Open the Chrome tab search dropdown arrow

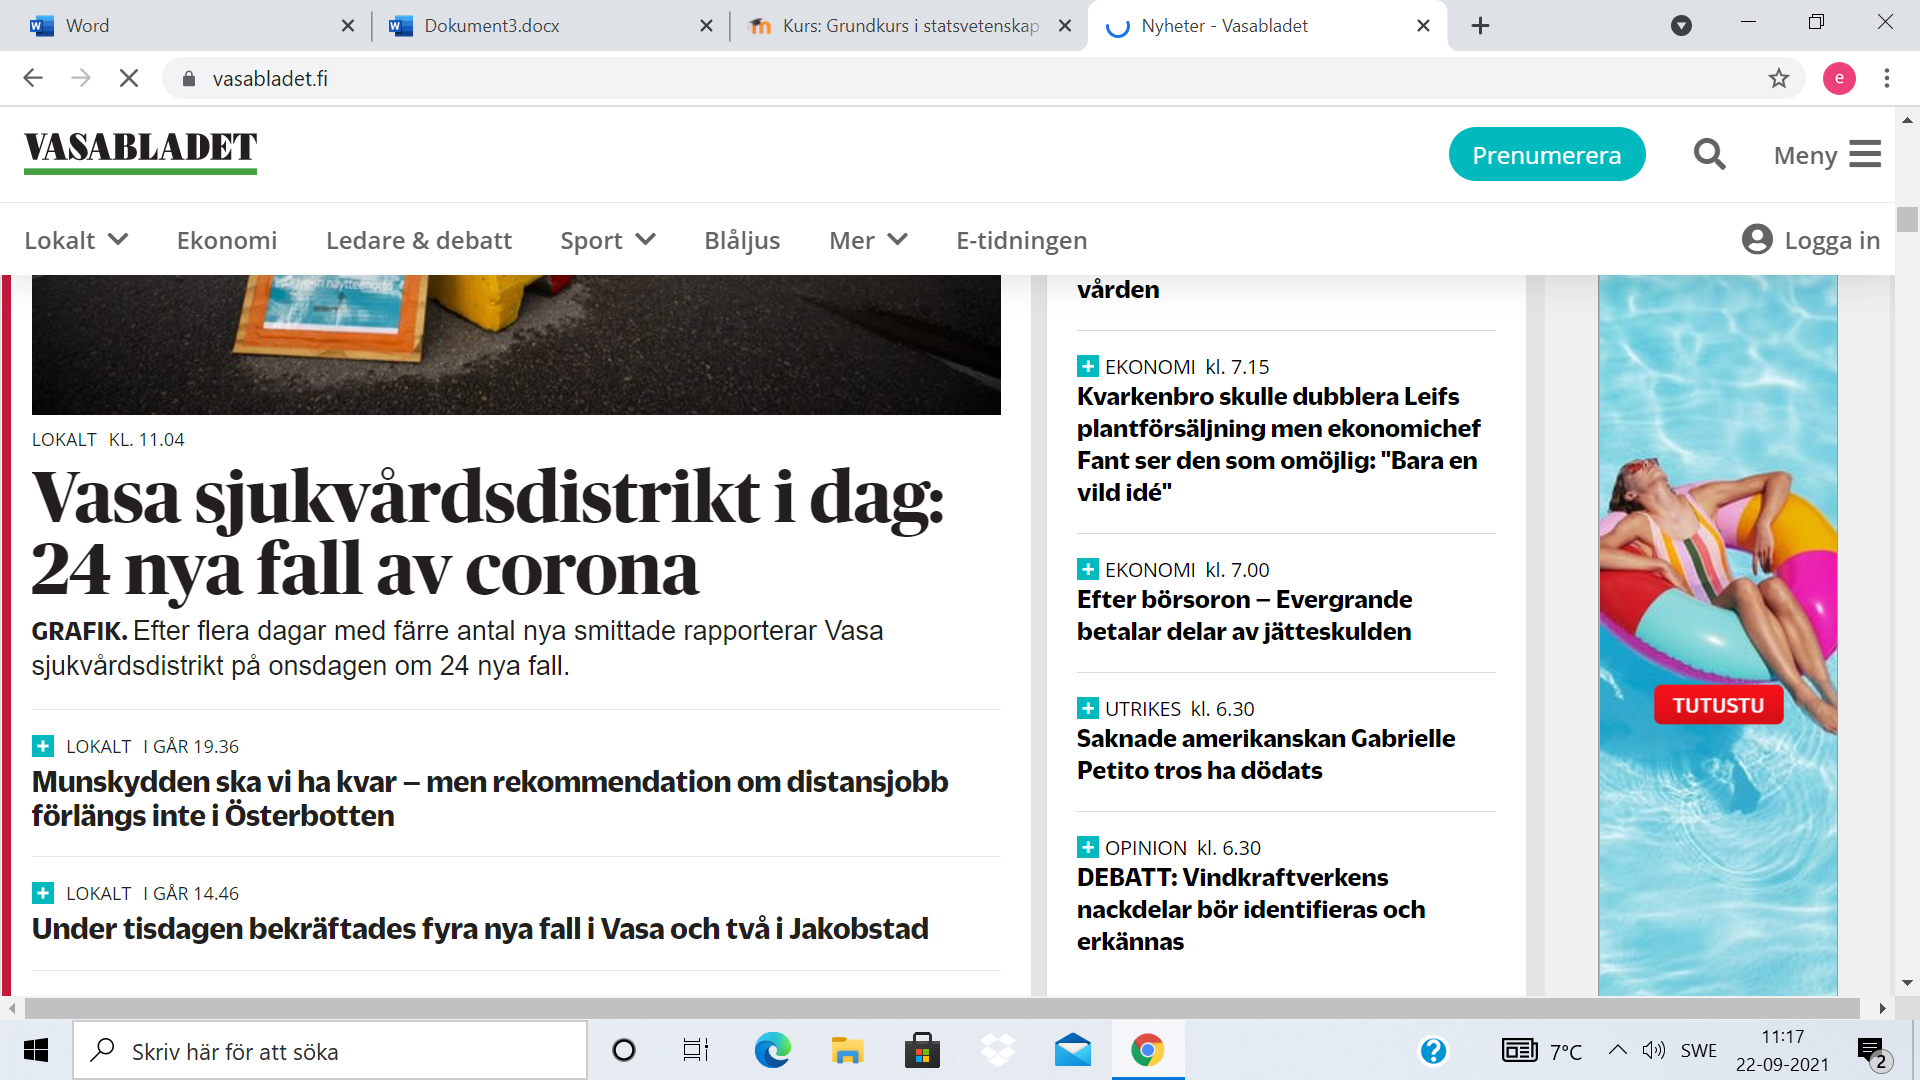[x=1681, y=26]
